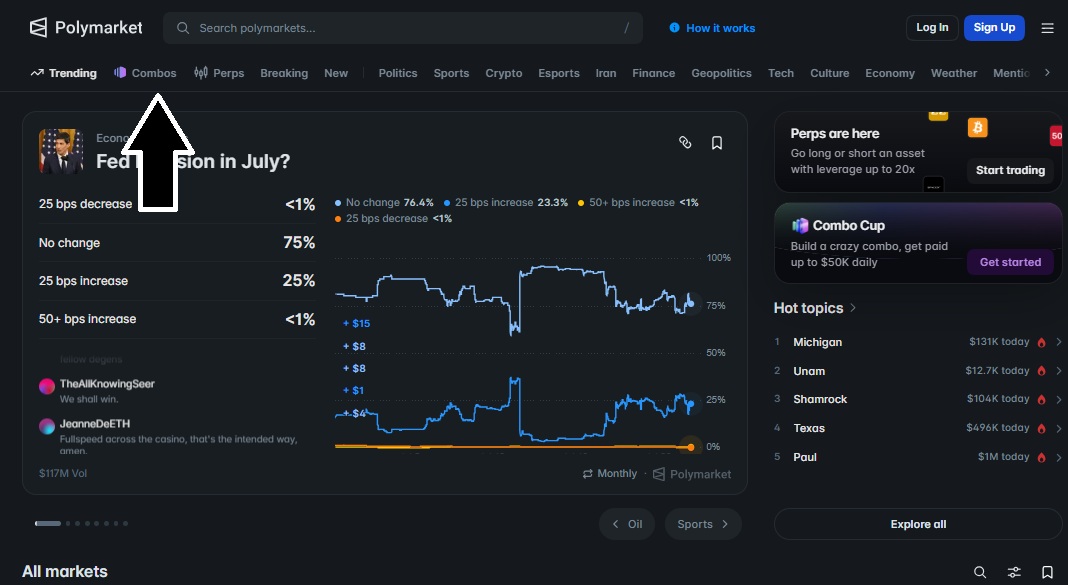Click the Fed market thumbnail image
This screenshot has height=585, width=1068.
pyautogui.click(x=61, y=151)
